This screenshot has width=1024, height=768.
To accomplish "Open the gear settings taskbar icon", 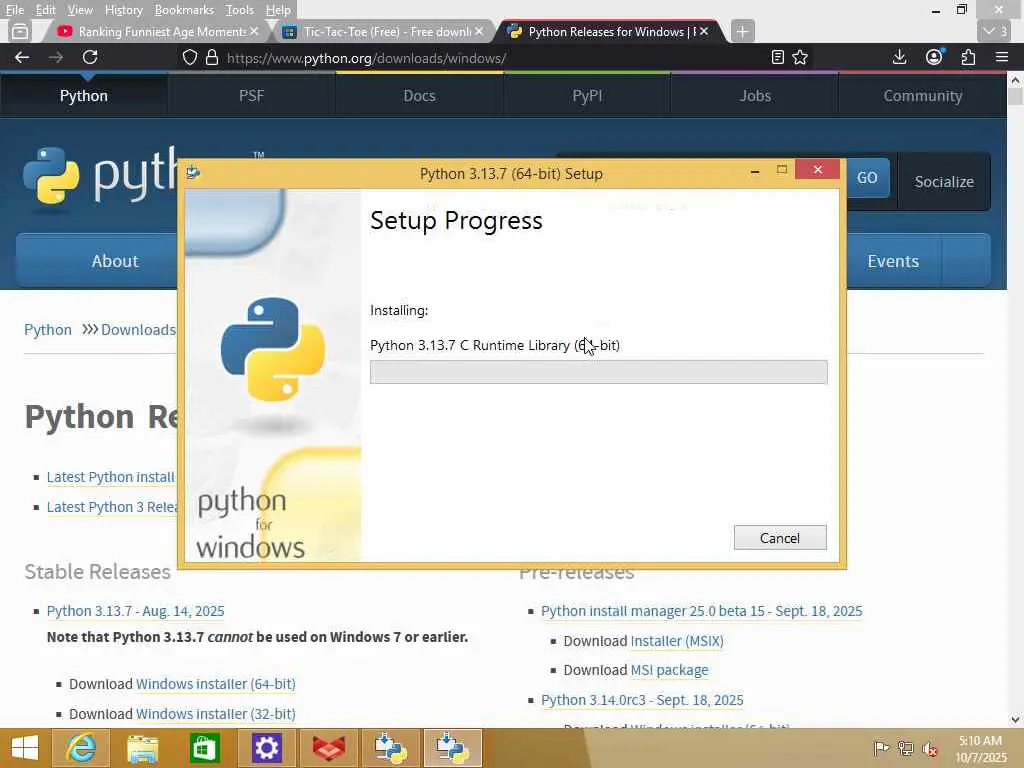I will (x=266, y=748).
